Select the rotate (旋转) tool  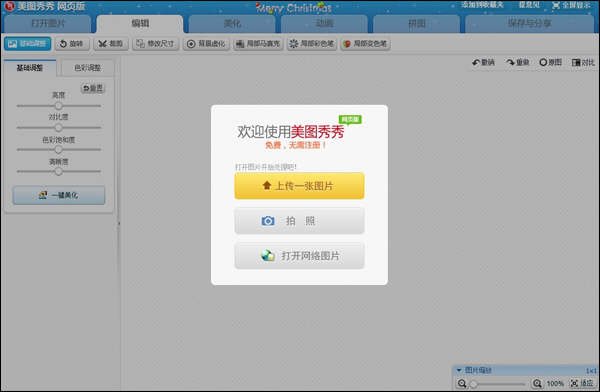[72, 44]
